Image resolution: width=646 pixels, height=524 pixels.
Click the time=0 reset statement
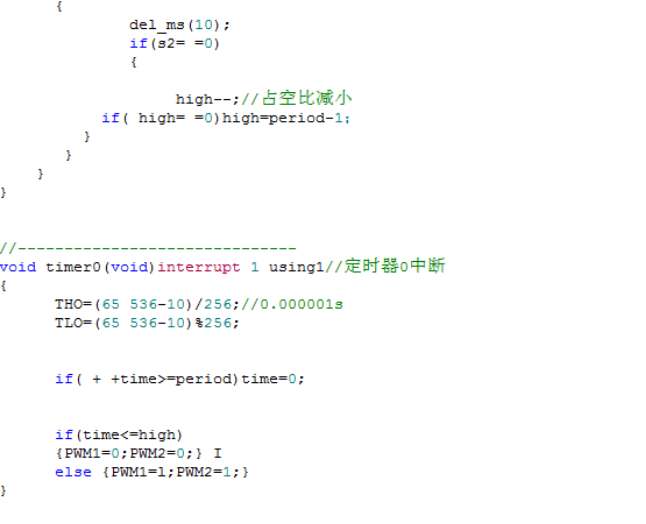pyautogui.click(x=273, y=379)
